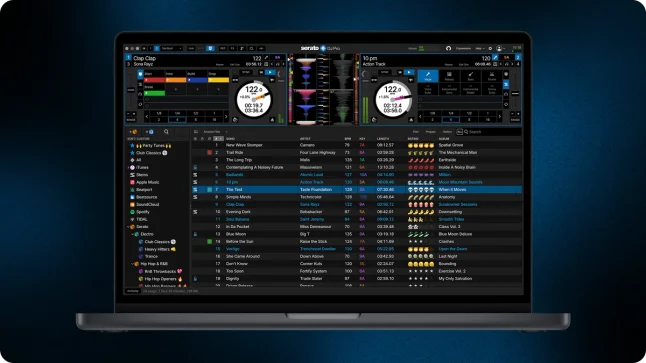Viewport: 646px width, 363px height.
Task: Select the Melody stem pad on right deck
Action: click(449, 76)
